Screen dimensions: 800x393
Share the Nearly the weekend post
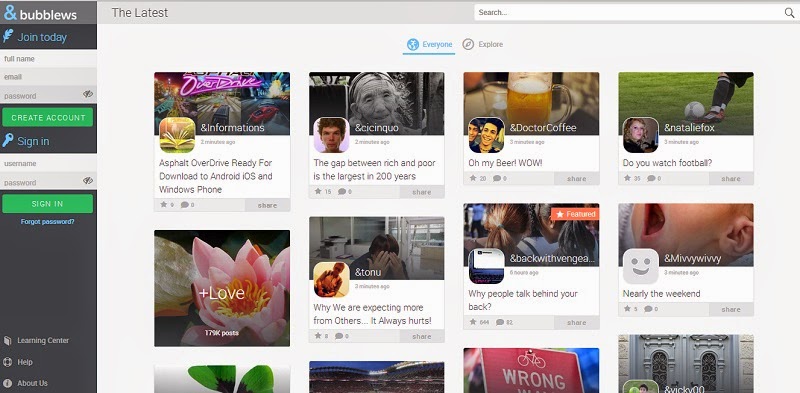coord(731,309)
